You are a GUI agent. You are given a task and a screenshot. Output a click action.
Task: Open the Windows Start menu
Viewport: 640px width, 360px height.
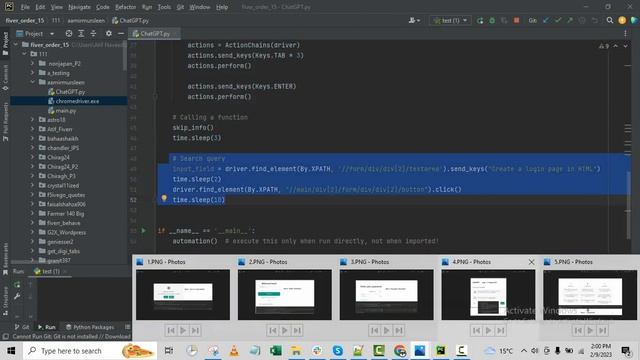(11, 351)
